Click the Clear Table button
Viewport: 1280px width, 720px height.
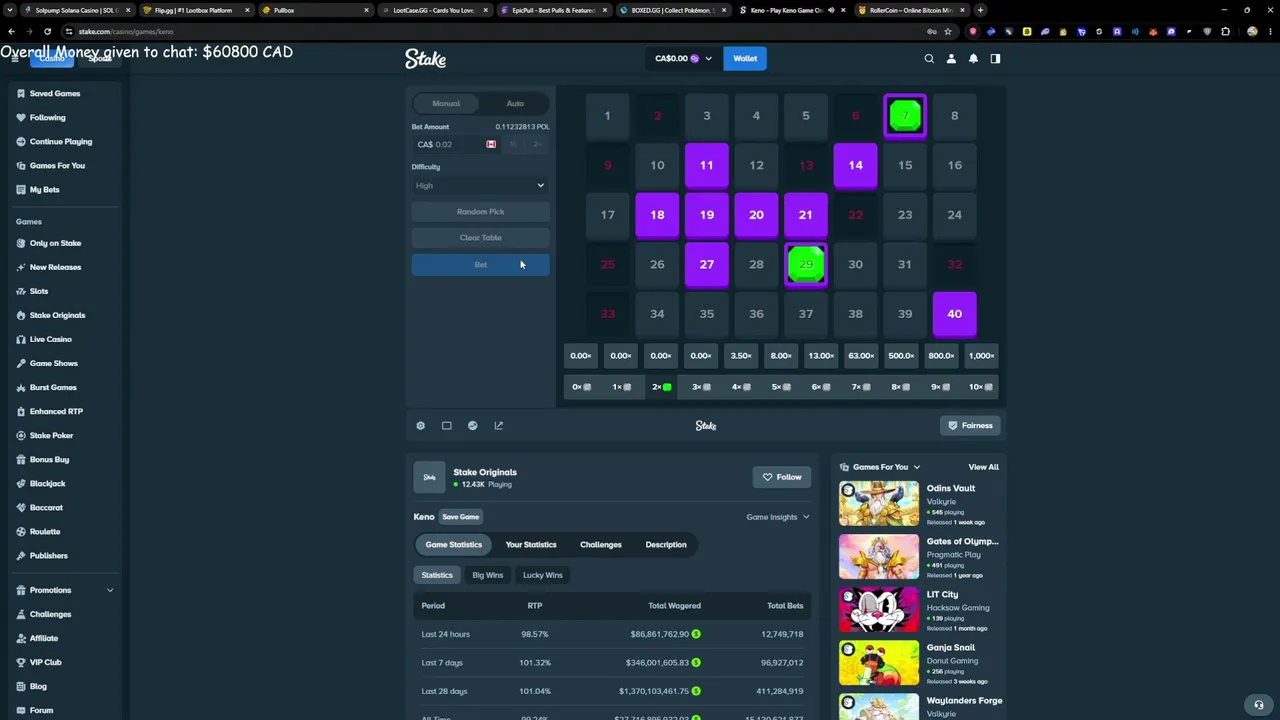(x=480, y=238)
